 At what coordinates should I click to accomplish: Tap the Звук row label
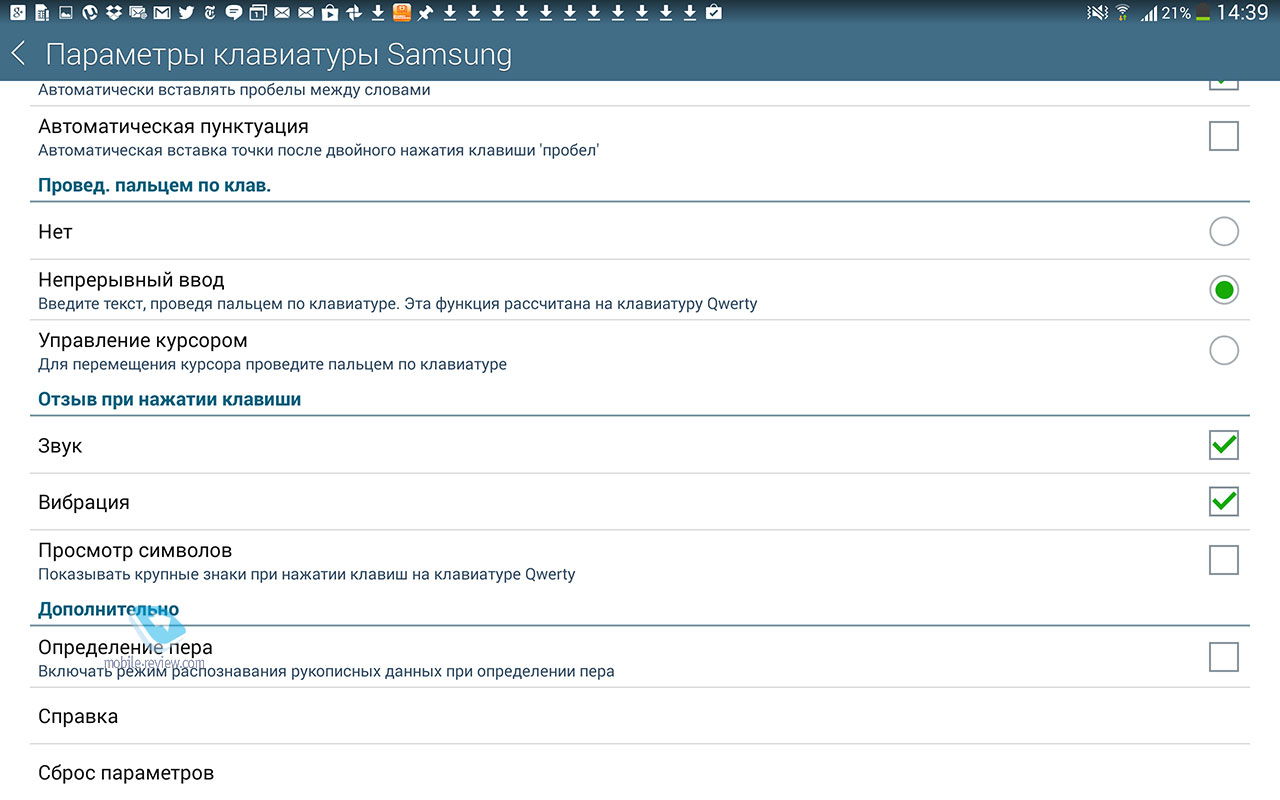[60, 446]
